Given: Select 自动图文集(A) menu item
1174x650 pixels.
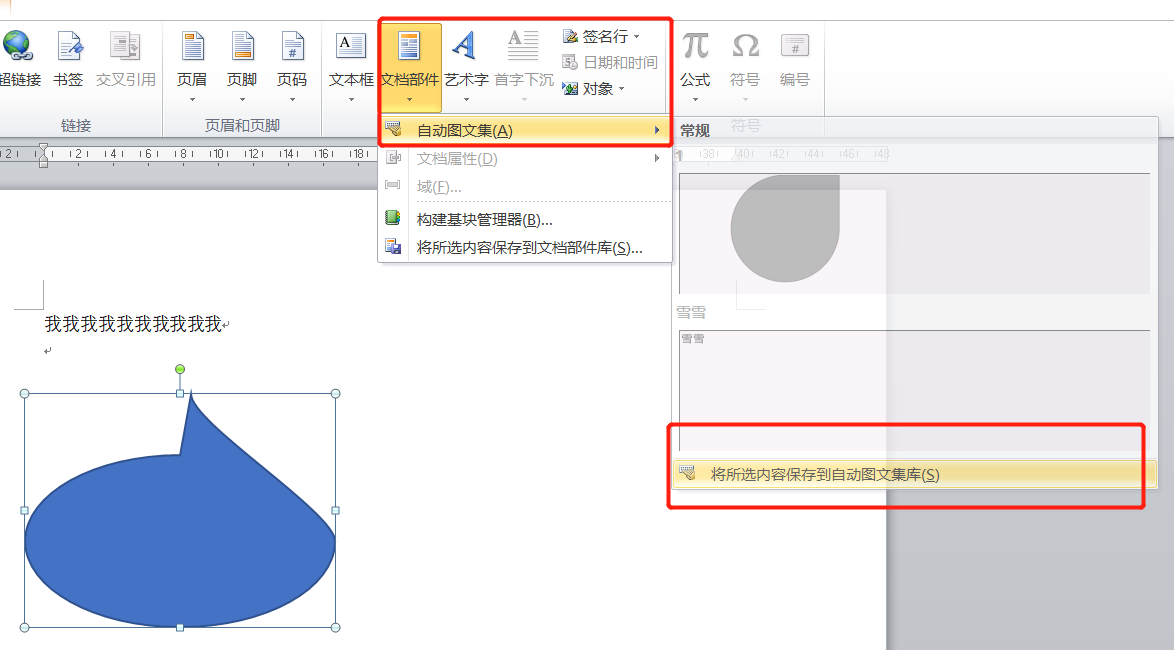Looking at the screenshot, I should [464, 131].
